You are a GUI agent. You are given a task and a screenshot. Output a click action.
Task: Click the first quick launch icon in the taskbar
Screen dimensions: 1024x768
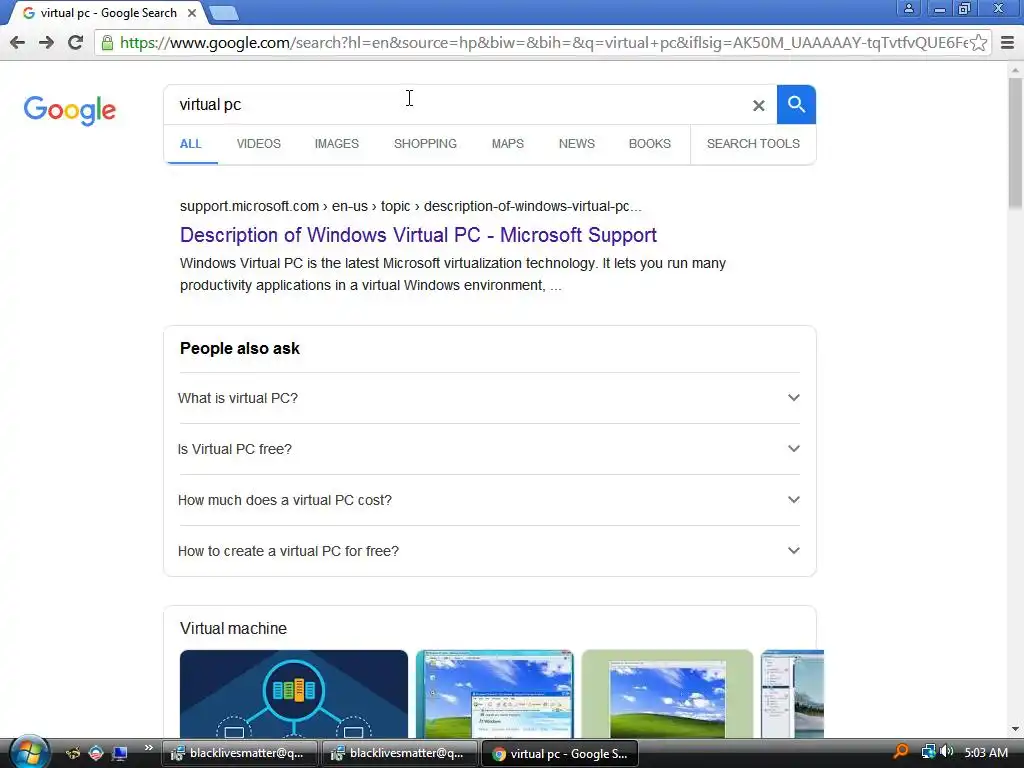[x=73, y=753]
